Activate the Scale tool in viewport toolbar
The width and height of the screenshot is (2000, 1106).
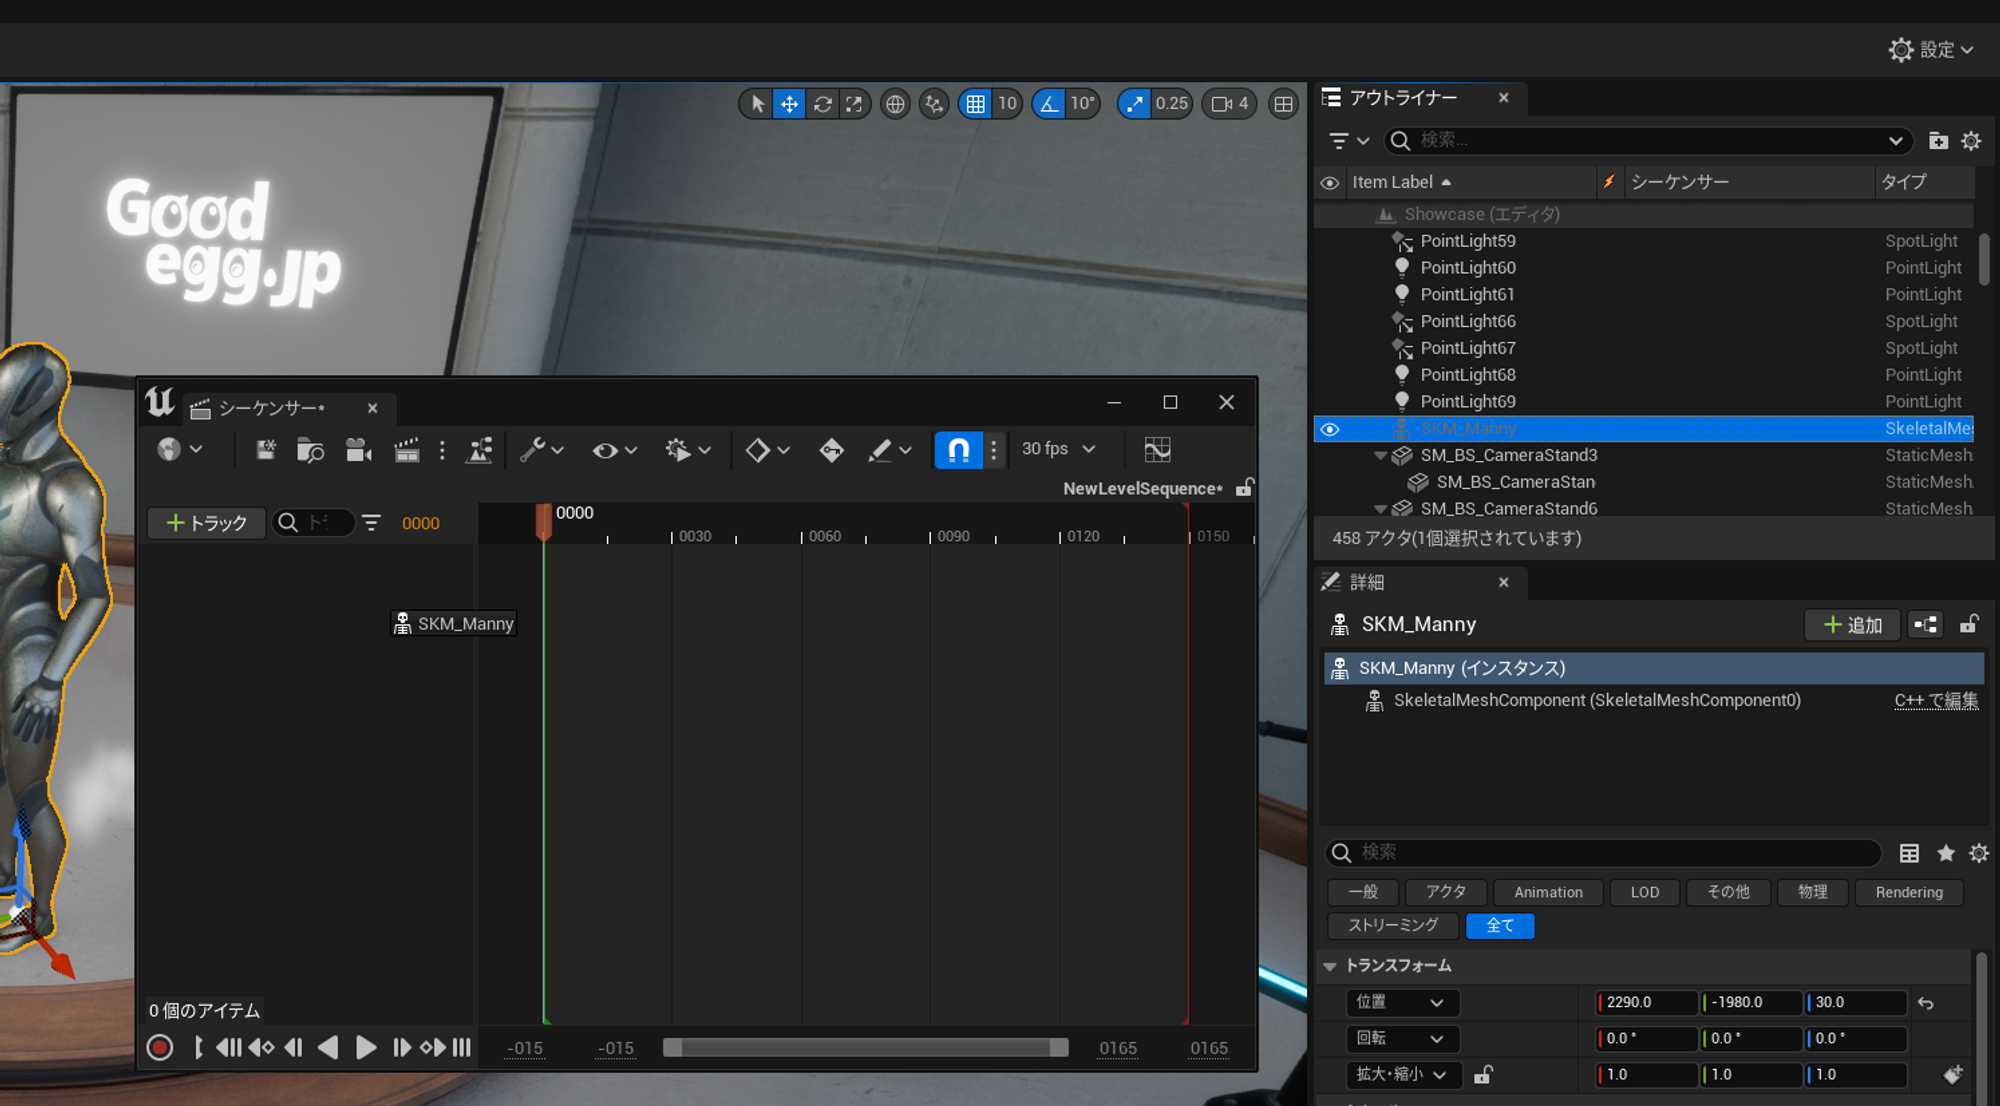click(x=853, y=103)
